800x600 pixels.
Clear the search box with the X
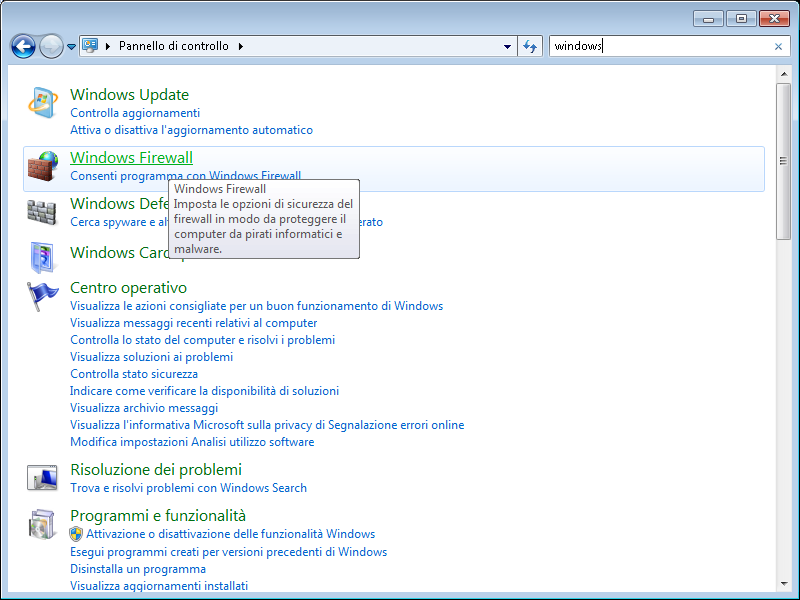tap(778, 46)
